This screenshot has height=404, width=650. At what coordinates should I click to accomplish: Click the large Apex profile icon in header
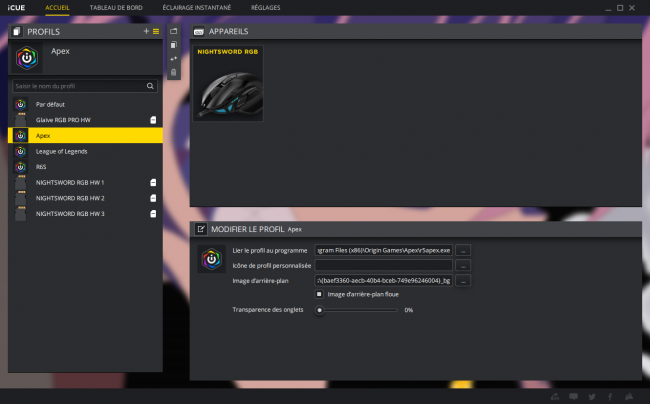[x=27, y=58]
